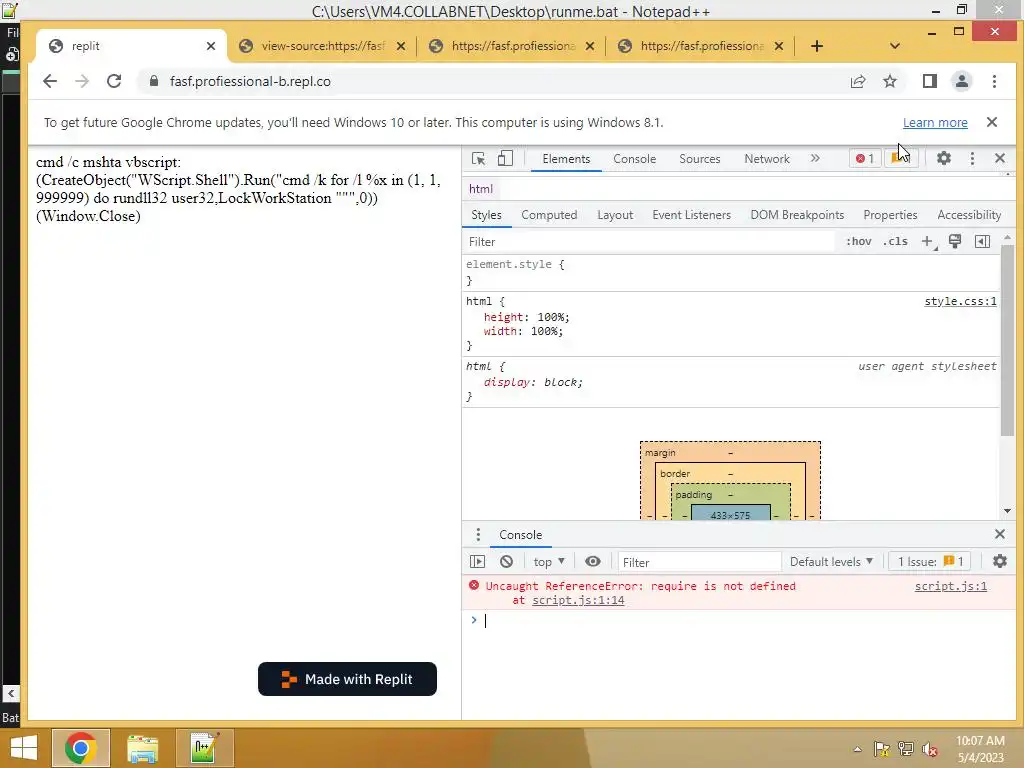Open the top JavaScript context dropdown
Image resolution: width=1024 pixels, height=768 pixels.
click(x=549, y=562)
